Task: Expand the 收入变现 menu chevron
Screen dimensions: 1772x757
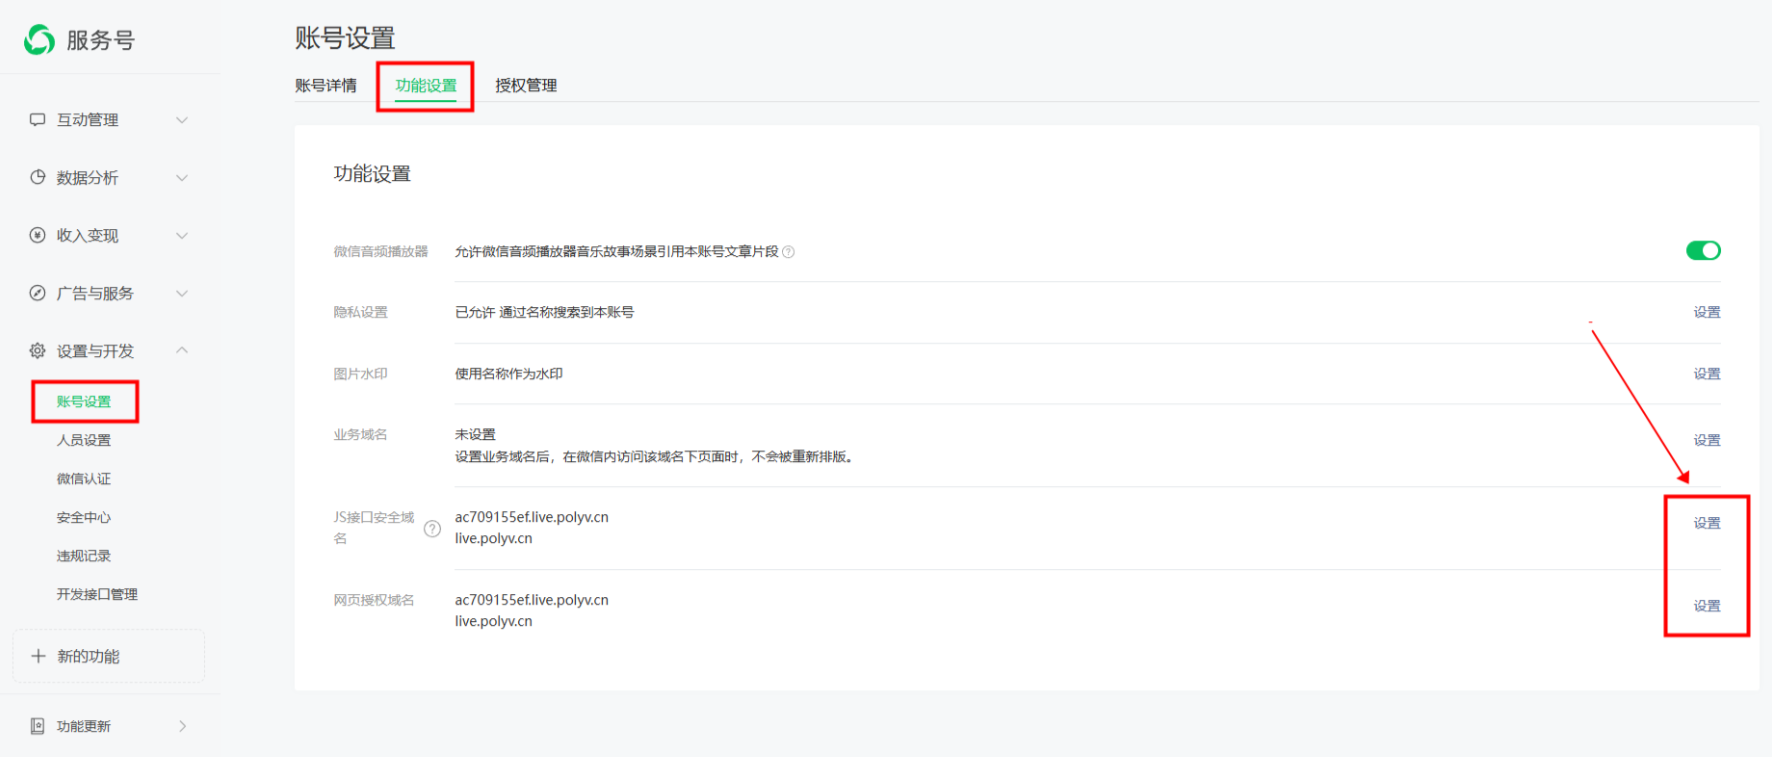Action: coord(182,236)
